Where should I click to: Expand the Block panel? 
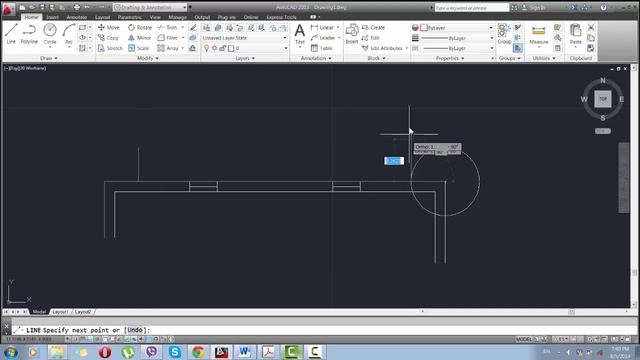point(376,58)
